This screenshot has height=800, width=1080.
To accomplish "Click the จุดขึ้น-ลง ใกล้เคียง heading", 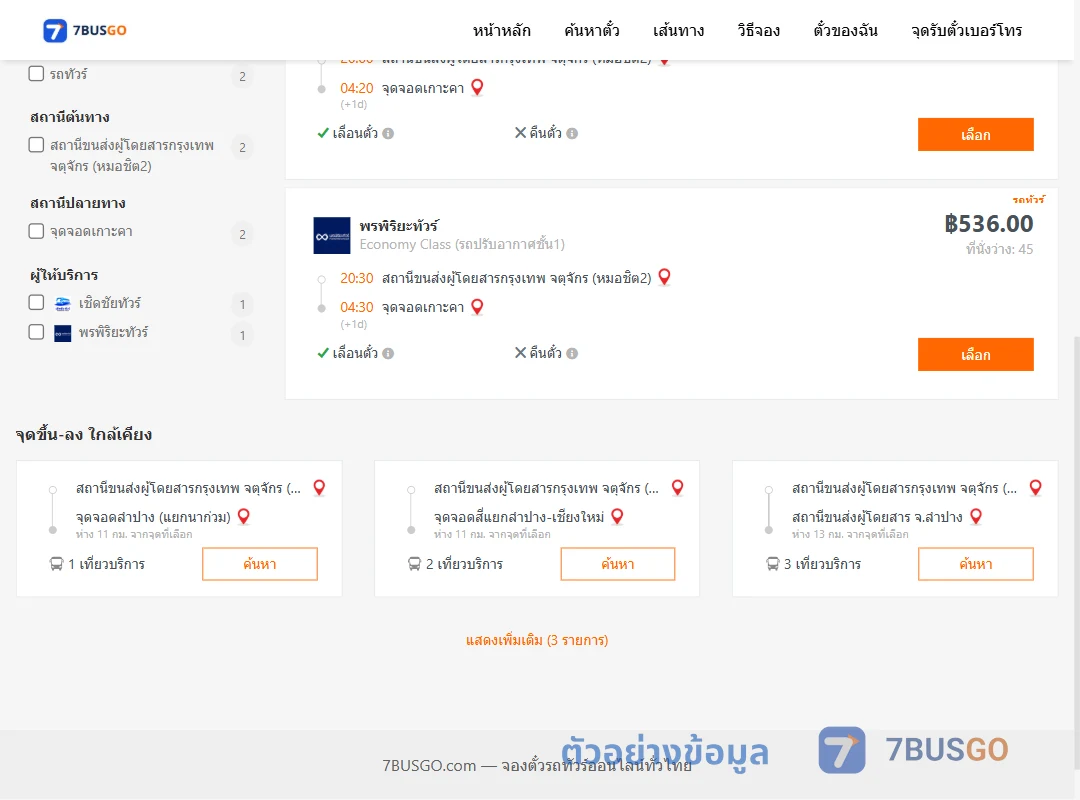I will coord(84,434).
